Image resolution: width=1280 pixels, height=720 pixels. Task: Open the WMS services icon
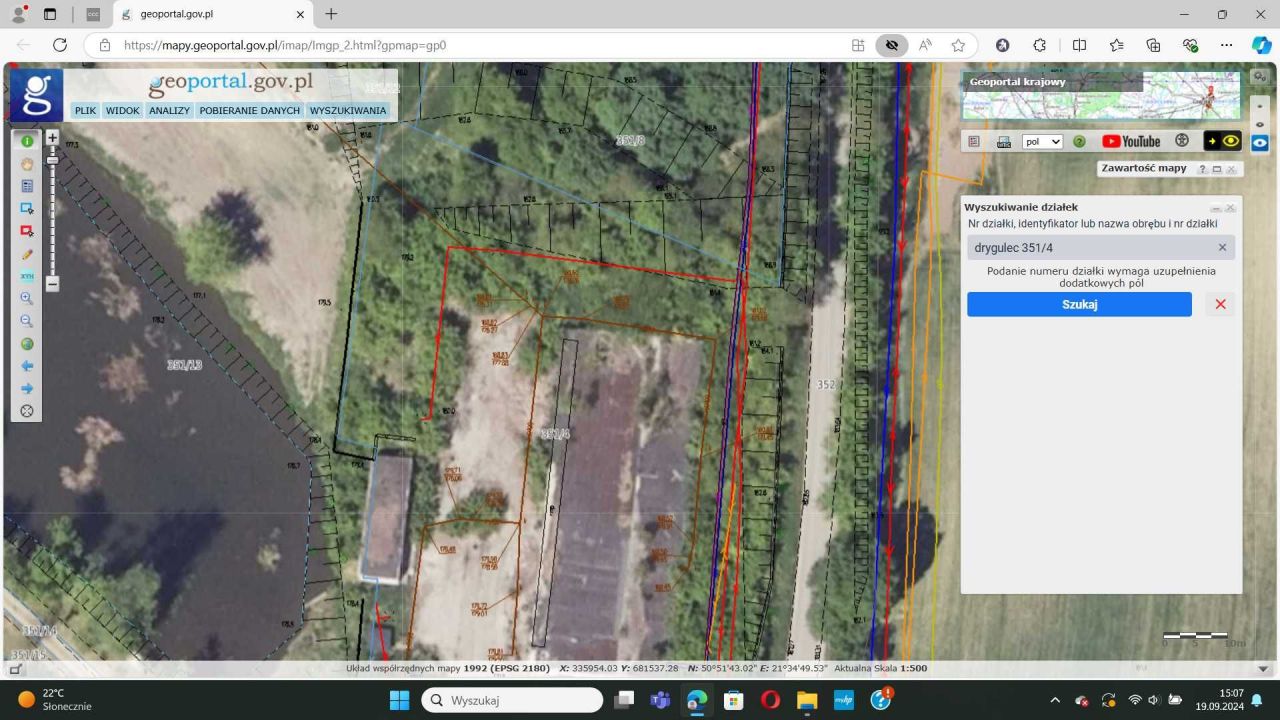[1003, 142]
